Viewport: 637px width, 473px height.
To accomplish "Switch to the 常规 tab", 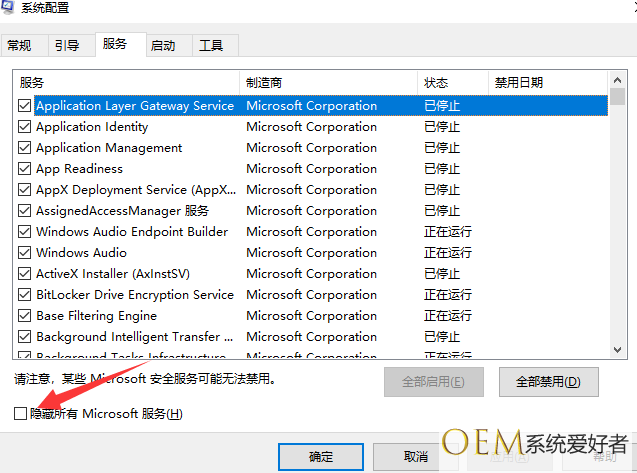I will pyautogui.click(x=20, y=45).
